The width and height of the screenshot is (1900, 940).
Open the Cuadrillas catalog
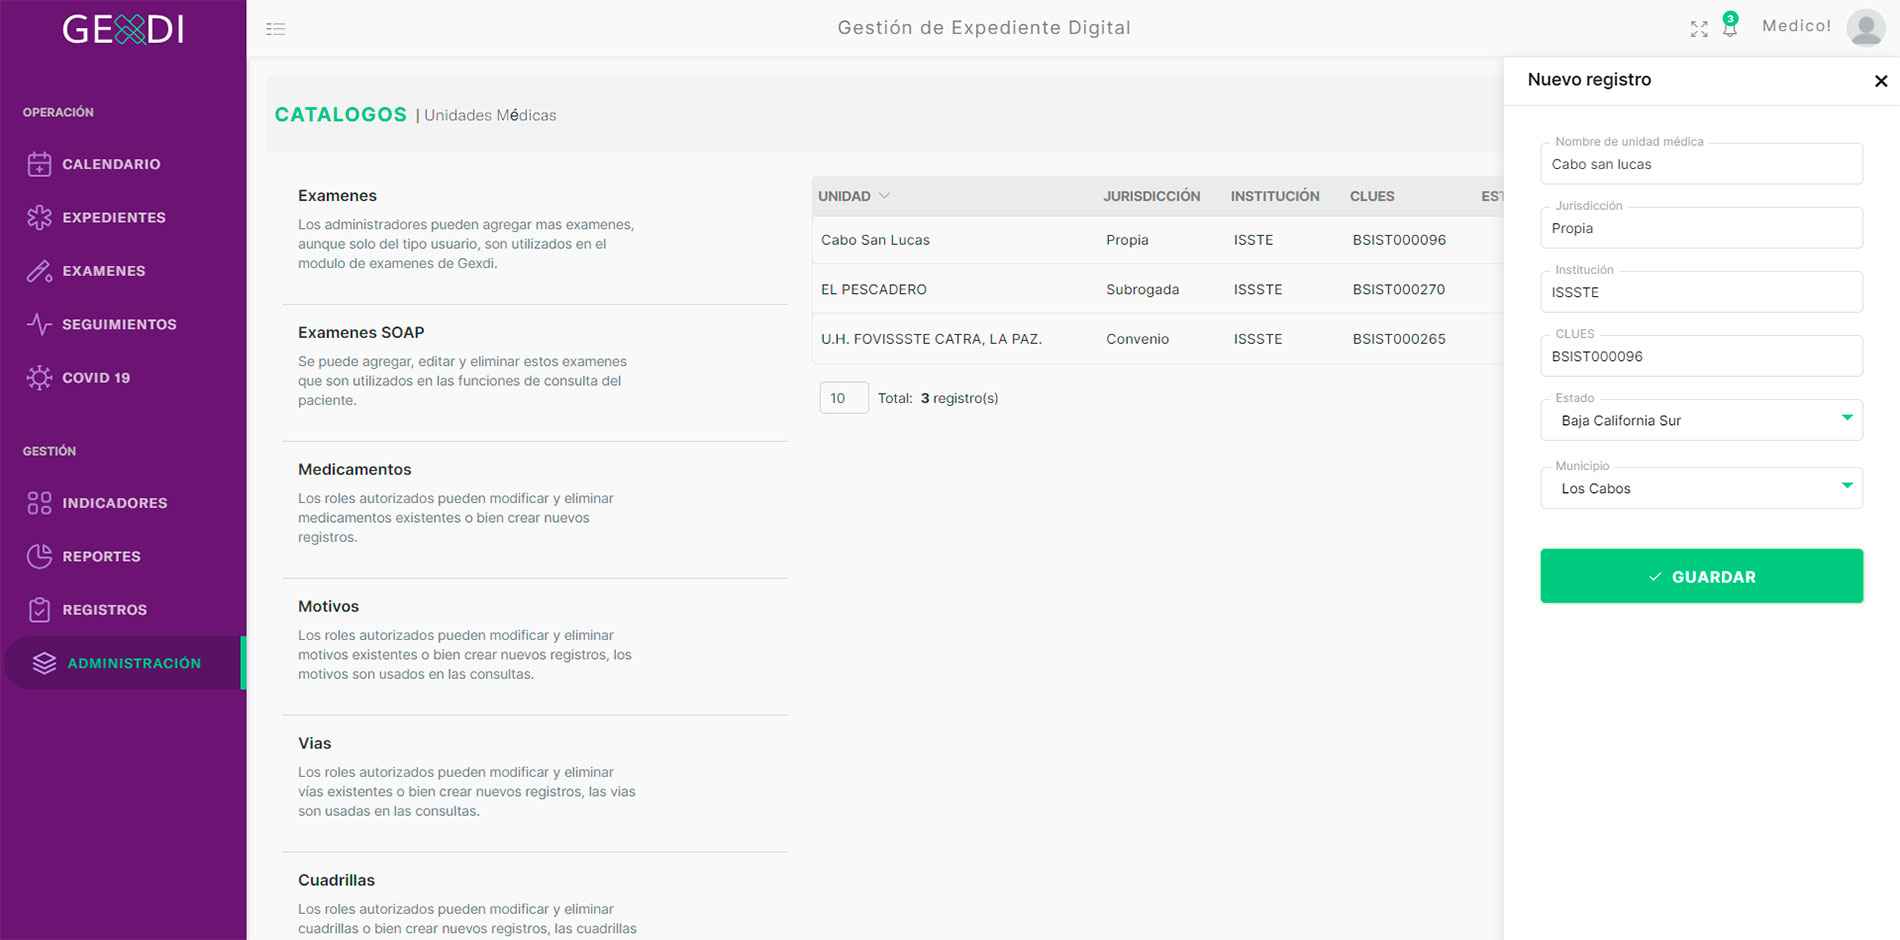336,880
